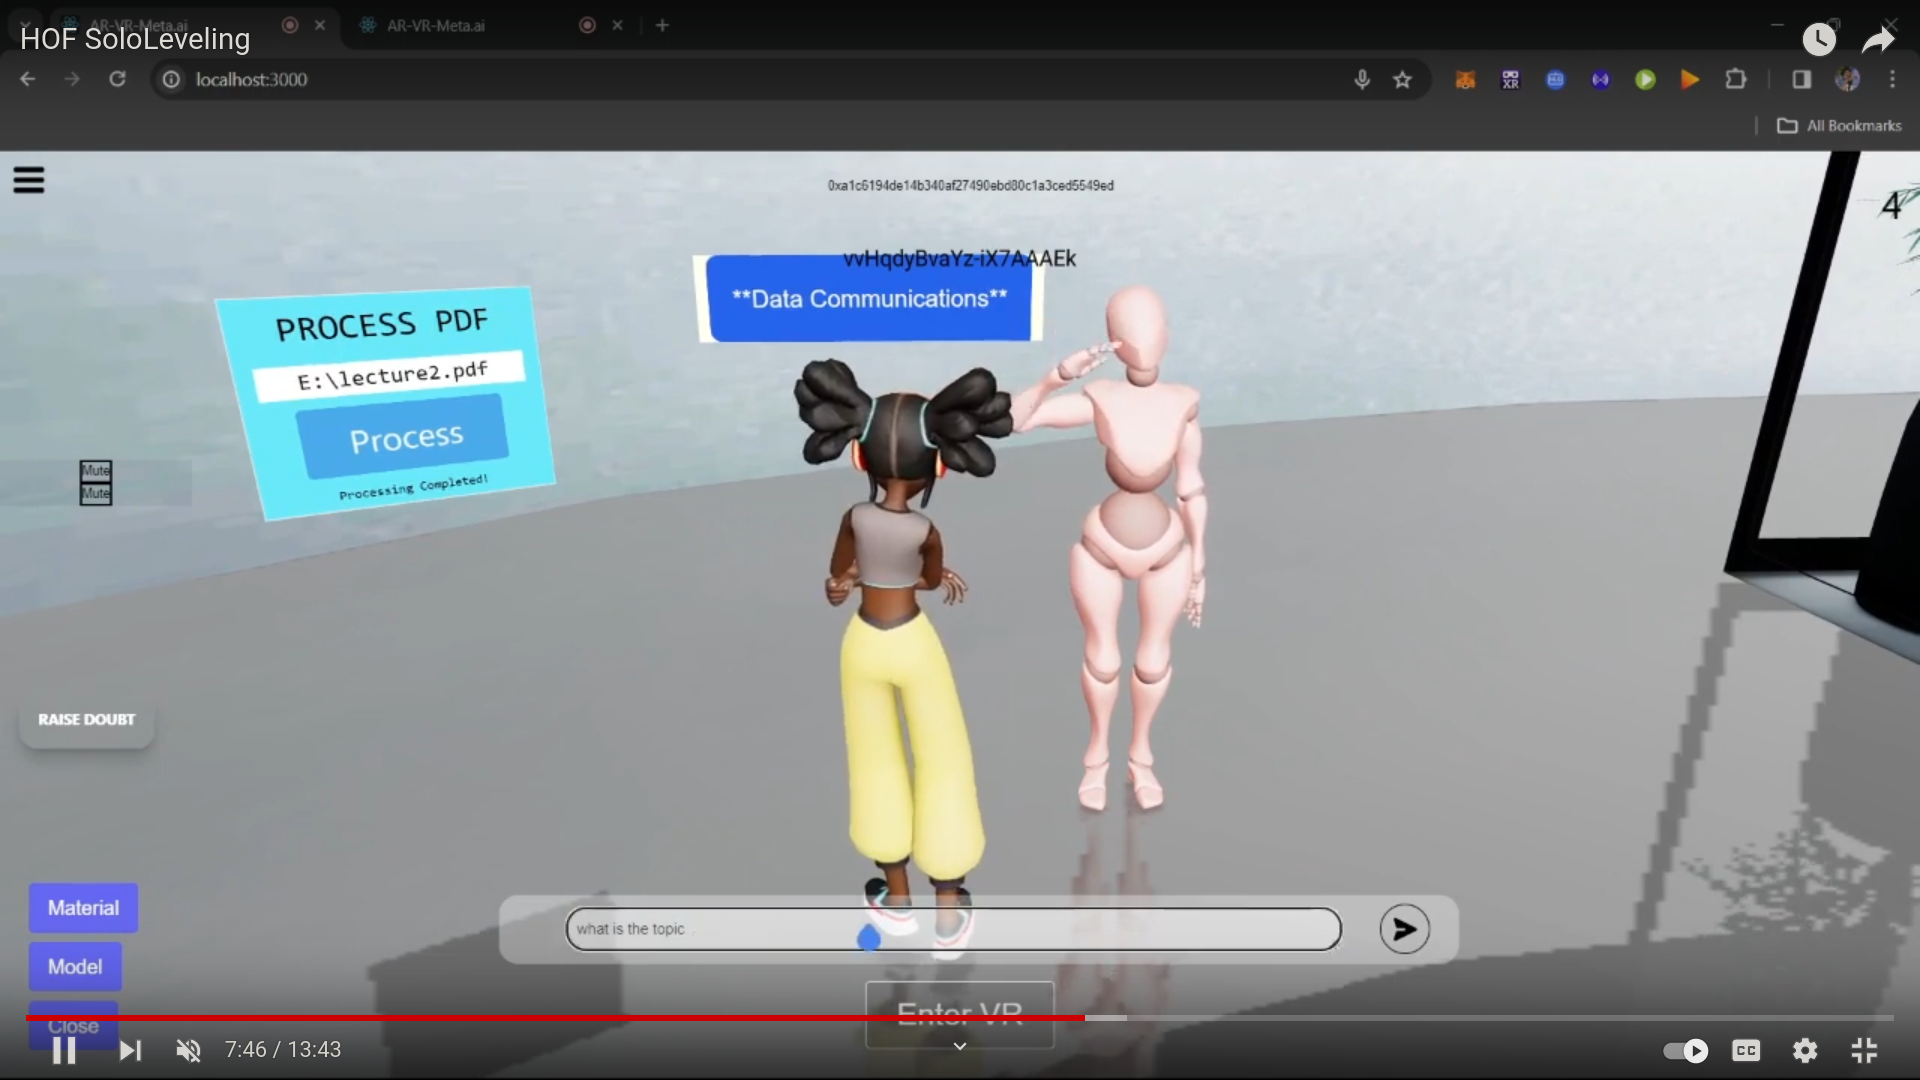Click the Watch later clock icon

click(1819, 40)
